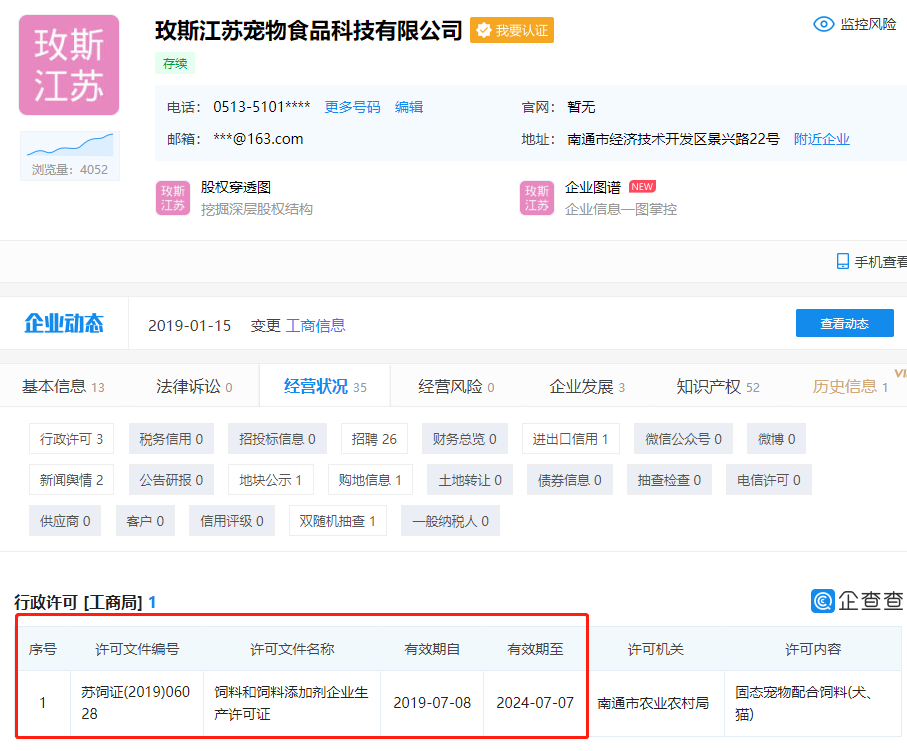Click the company name heading
This screenshot has height=751, width=907.
click(309, 31)
